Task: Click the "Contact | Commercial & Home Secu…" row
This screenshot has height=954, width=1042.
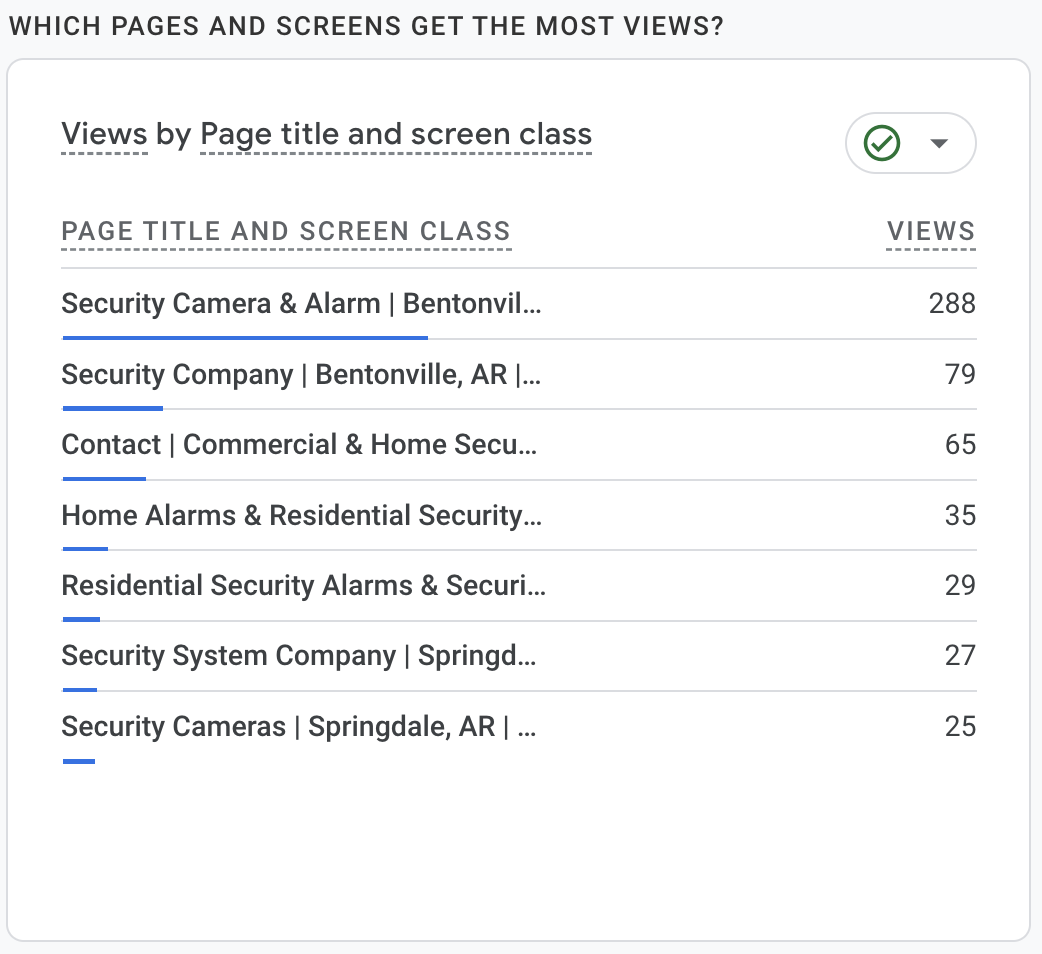Action: pyautogui.click(x=299, y=445)
